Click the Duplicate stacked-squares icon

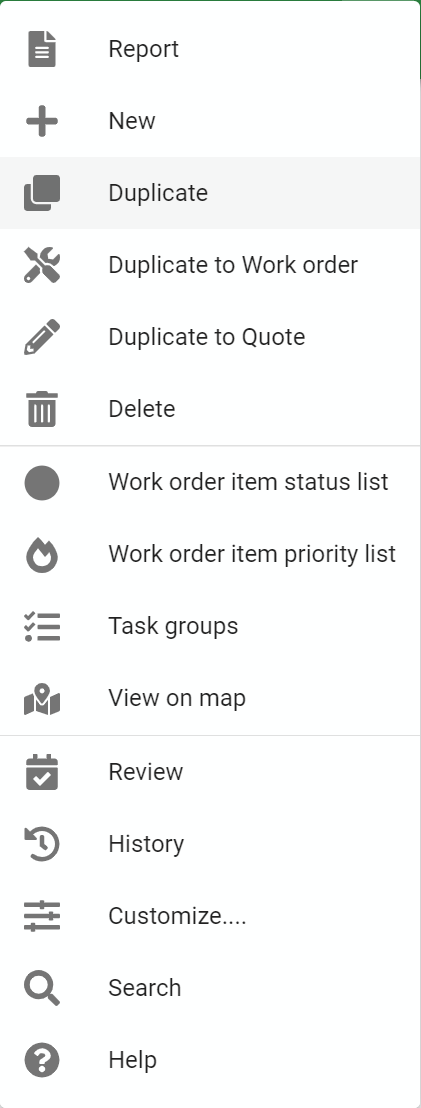(x=42, y=193)
